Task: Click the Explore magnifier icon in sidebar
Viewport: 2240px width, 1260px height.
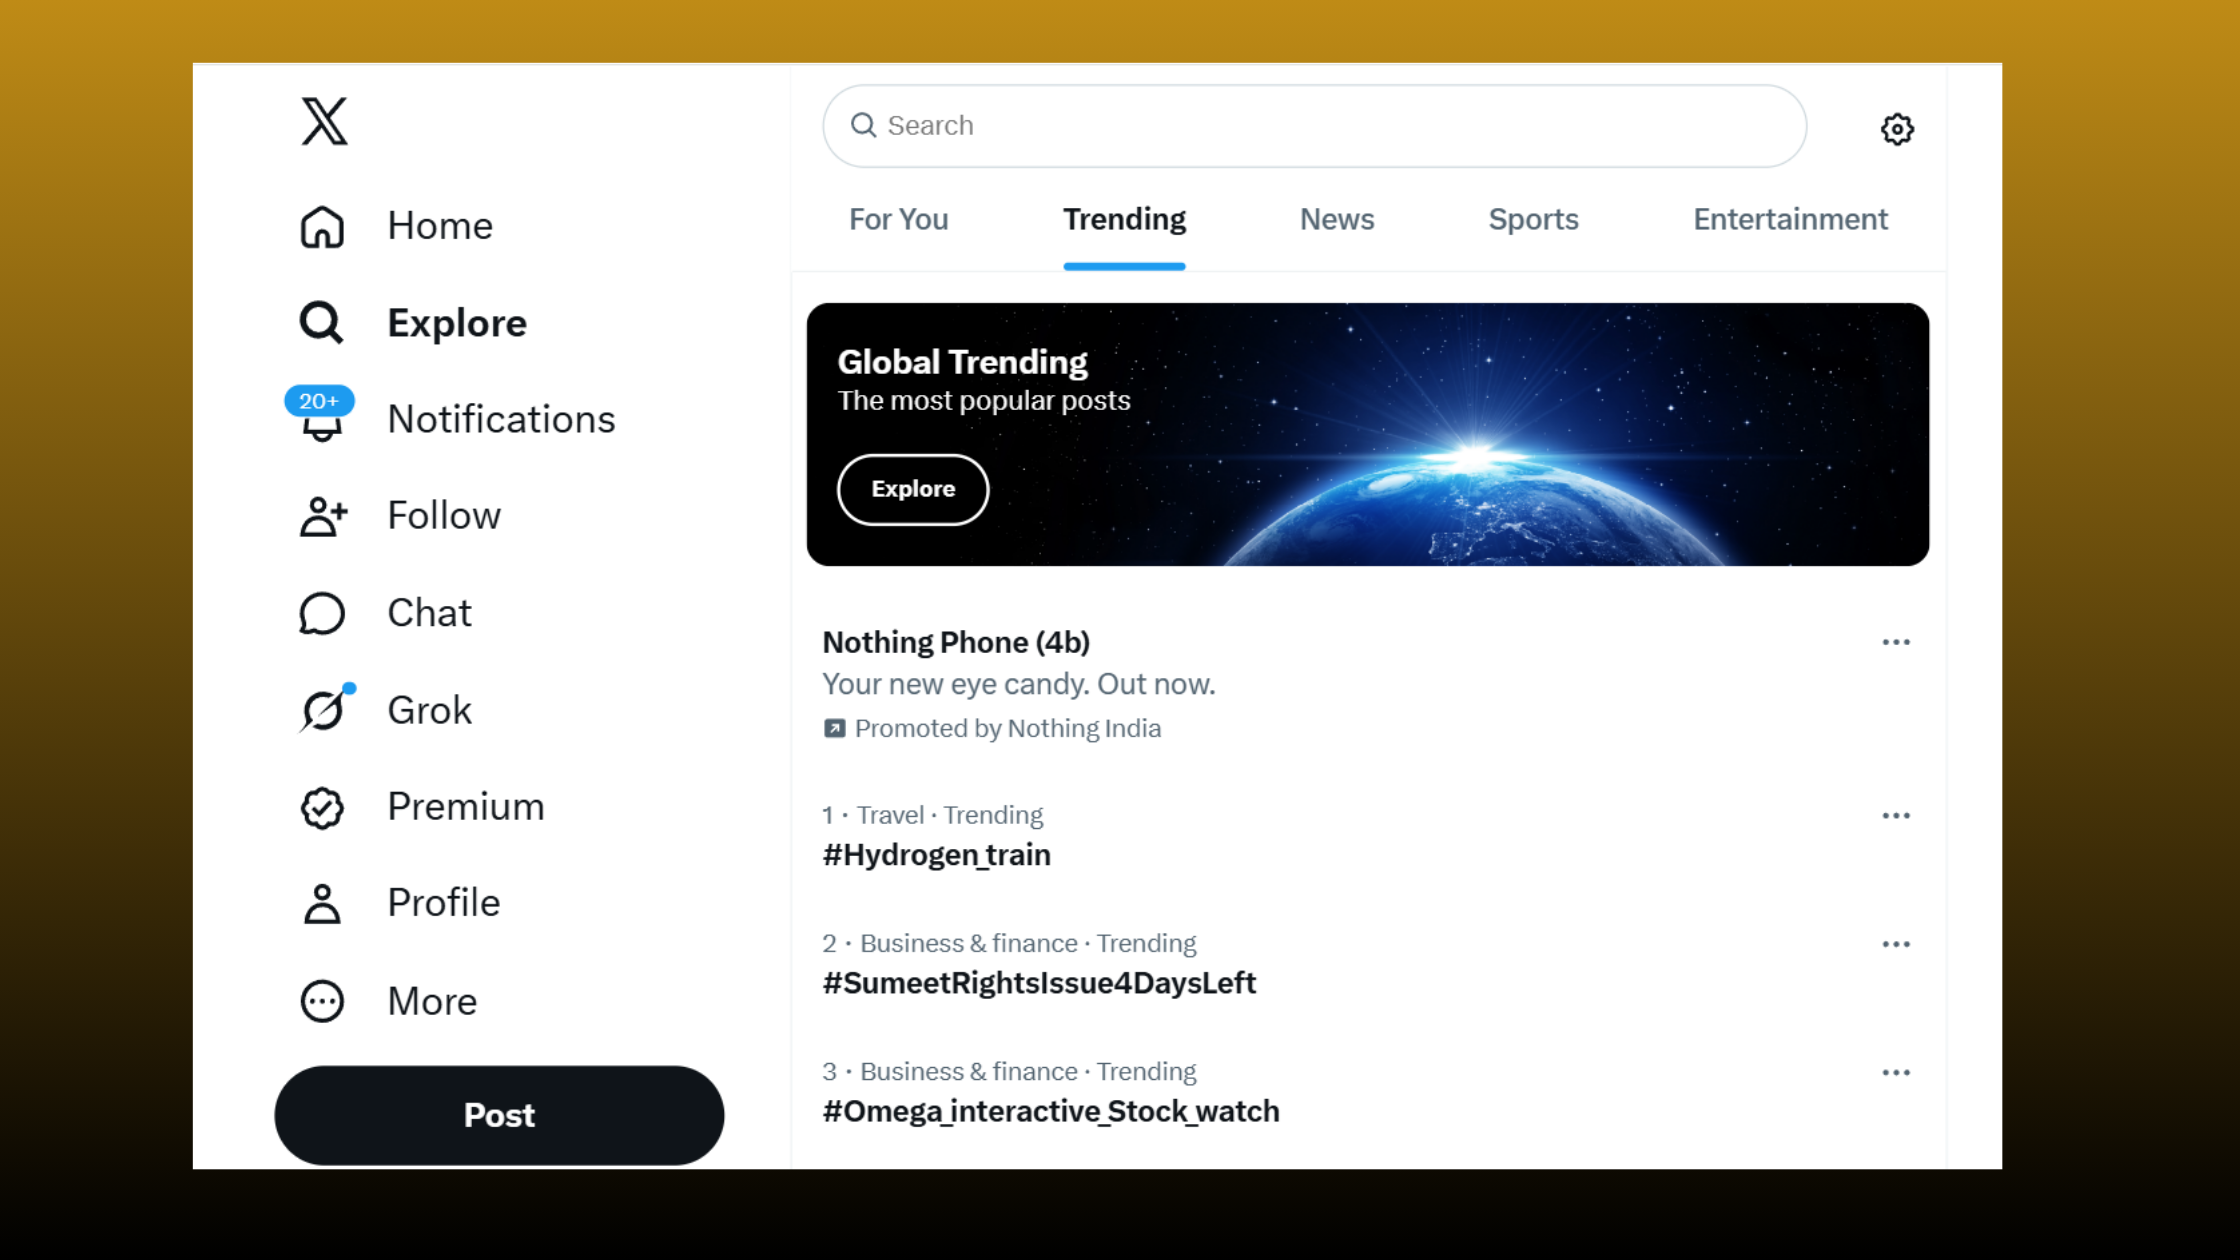Action: point(321,323)
